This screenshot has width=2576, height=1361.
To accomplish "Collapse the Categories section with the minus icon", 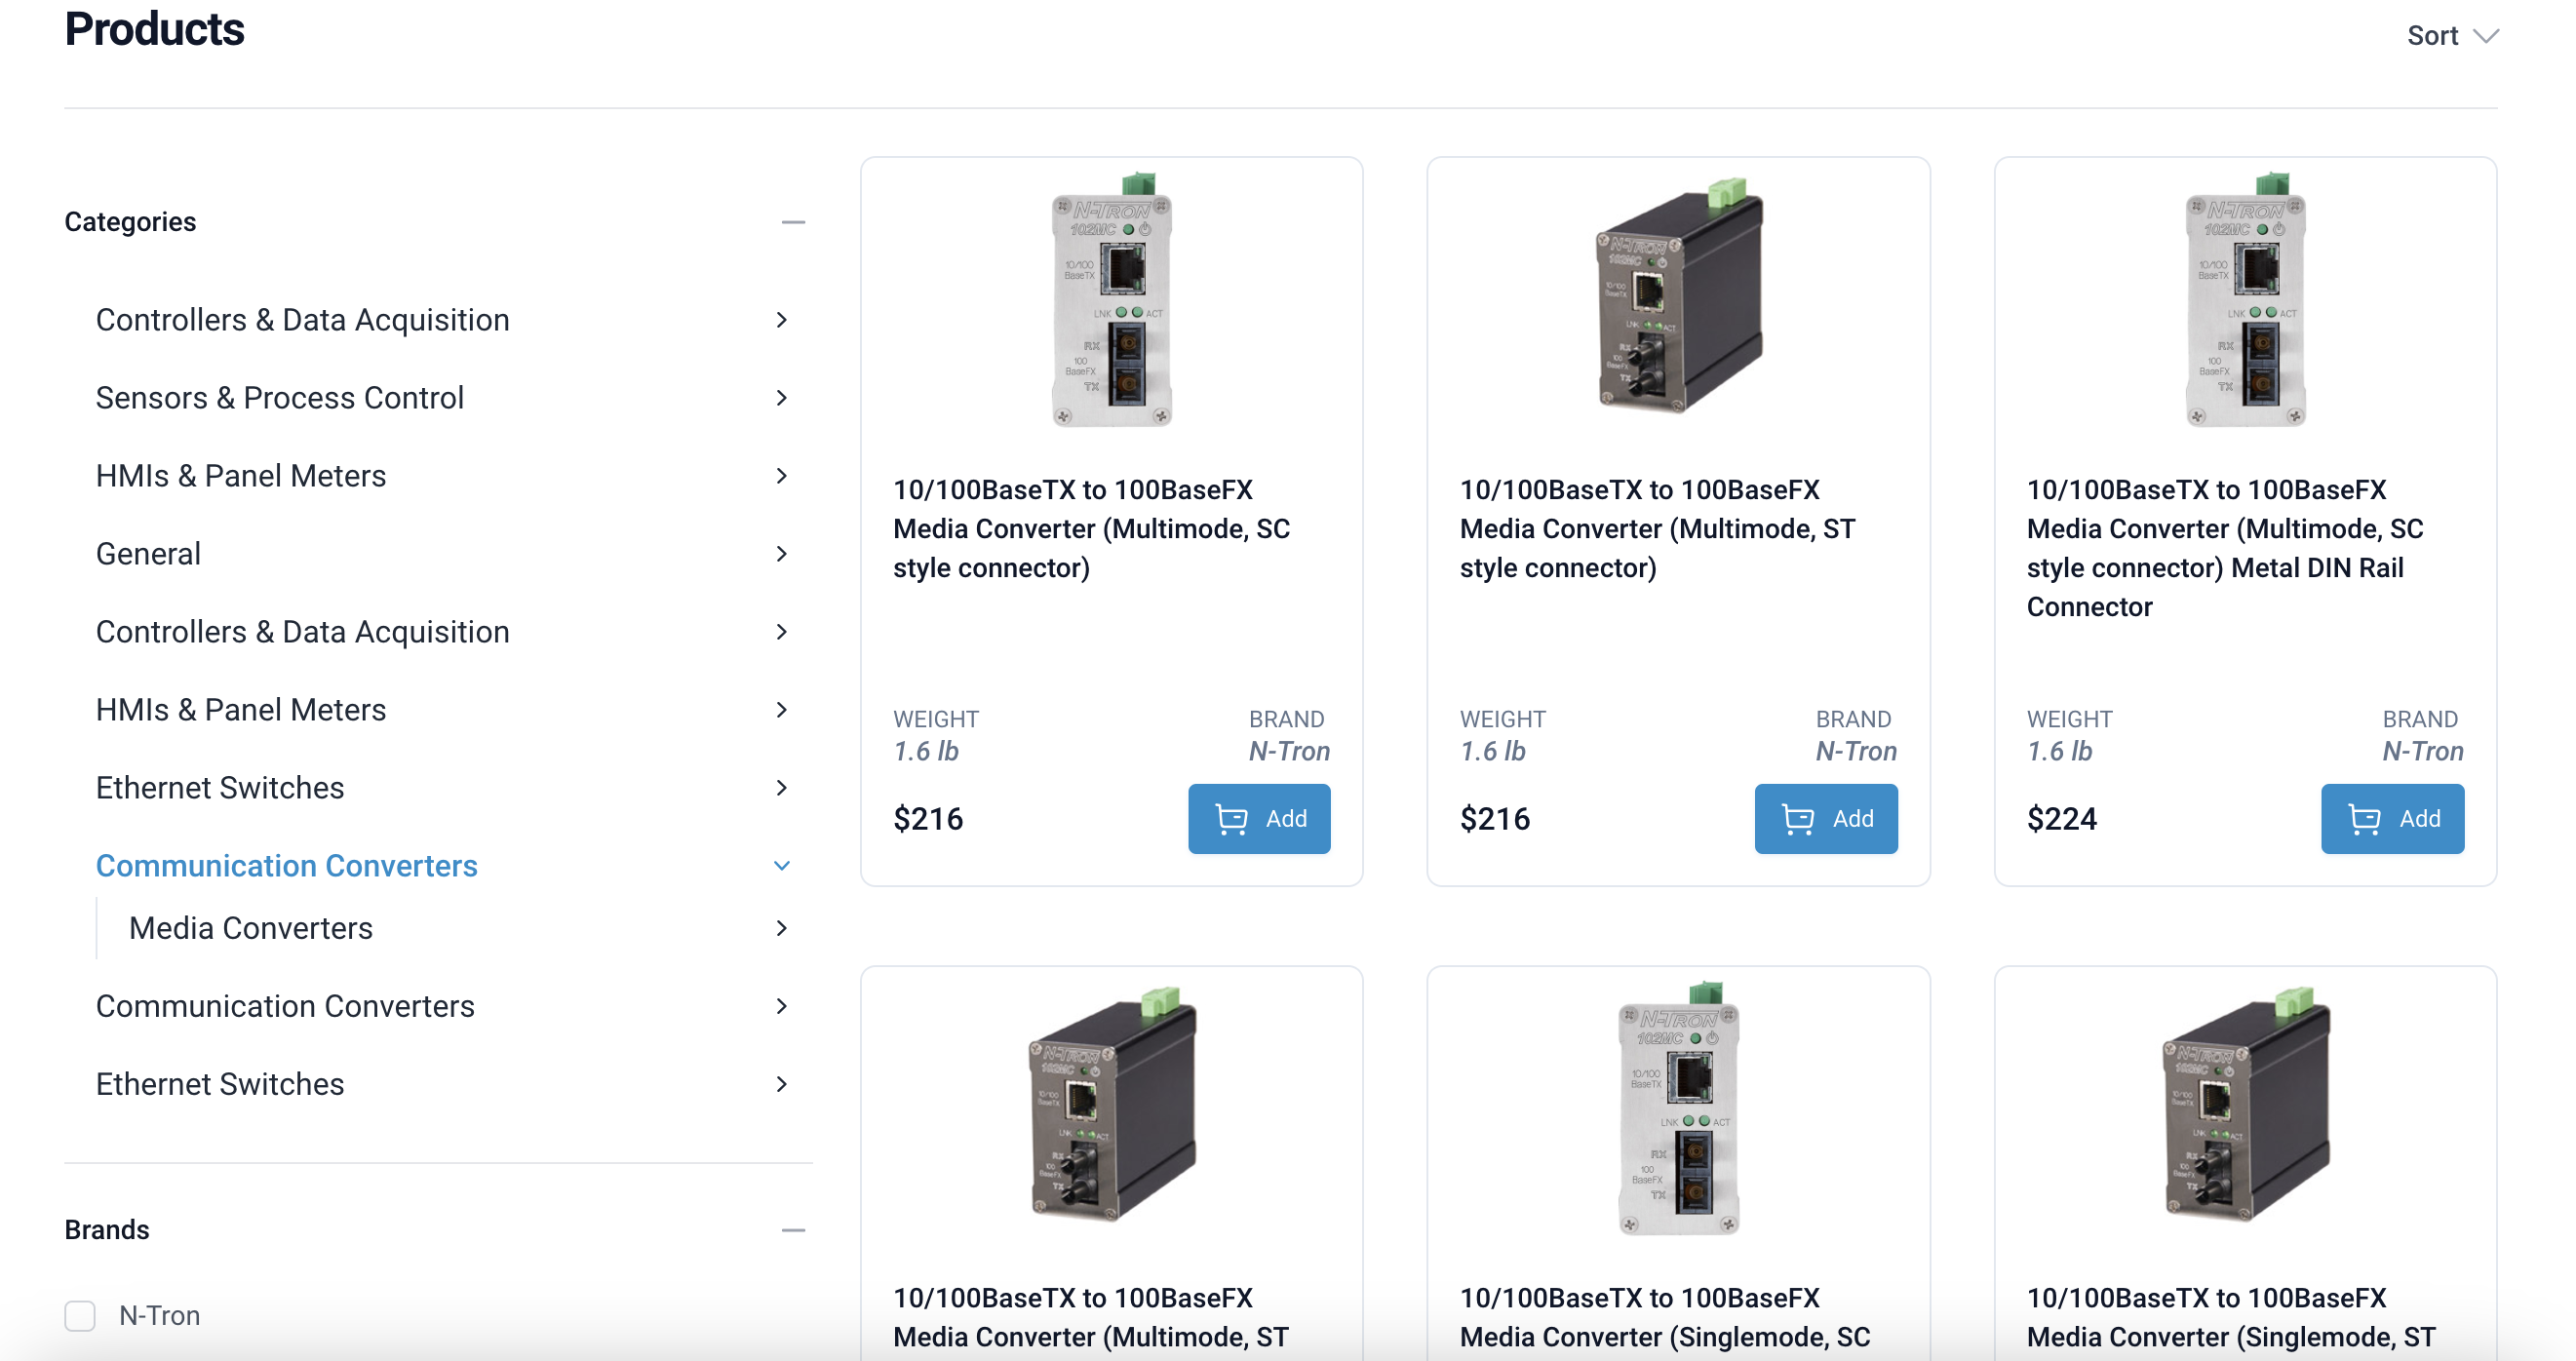I will 793,222.
